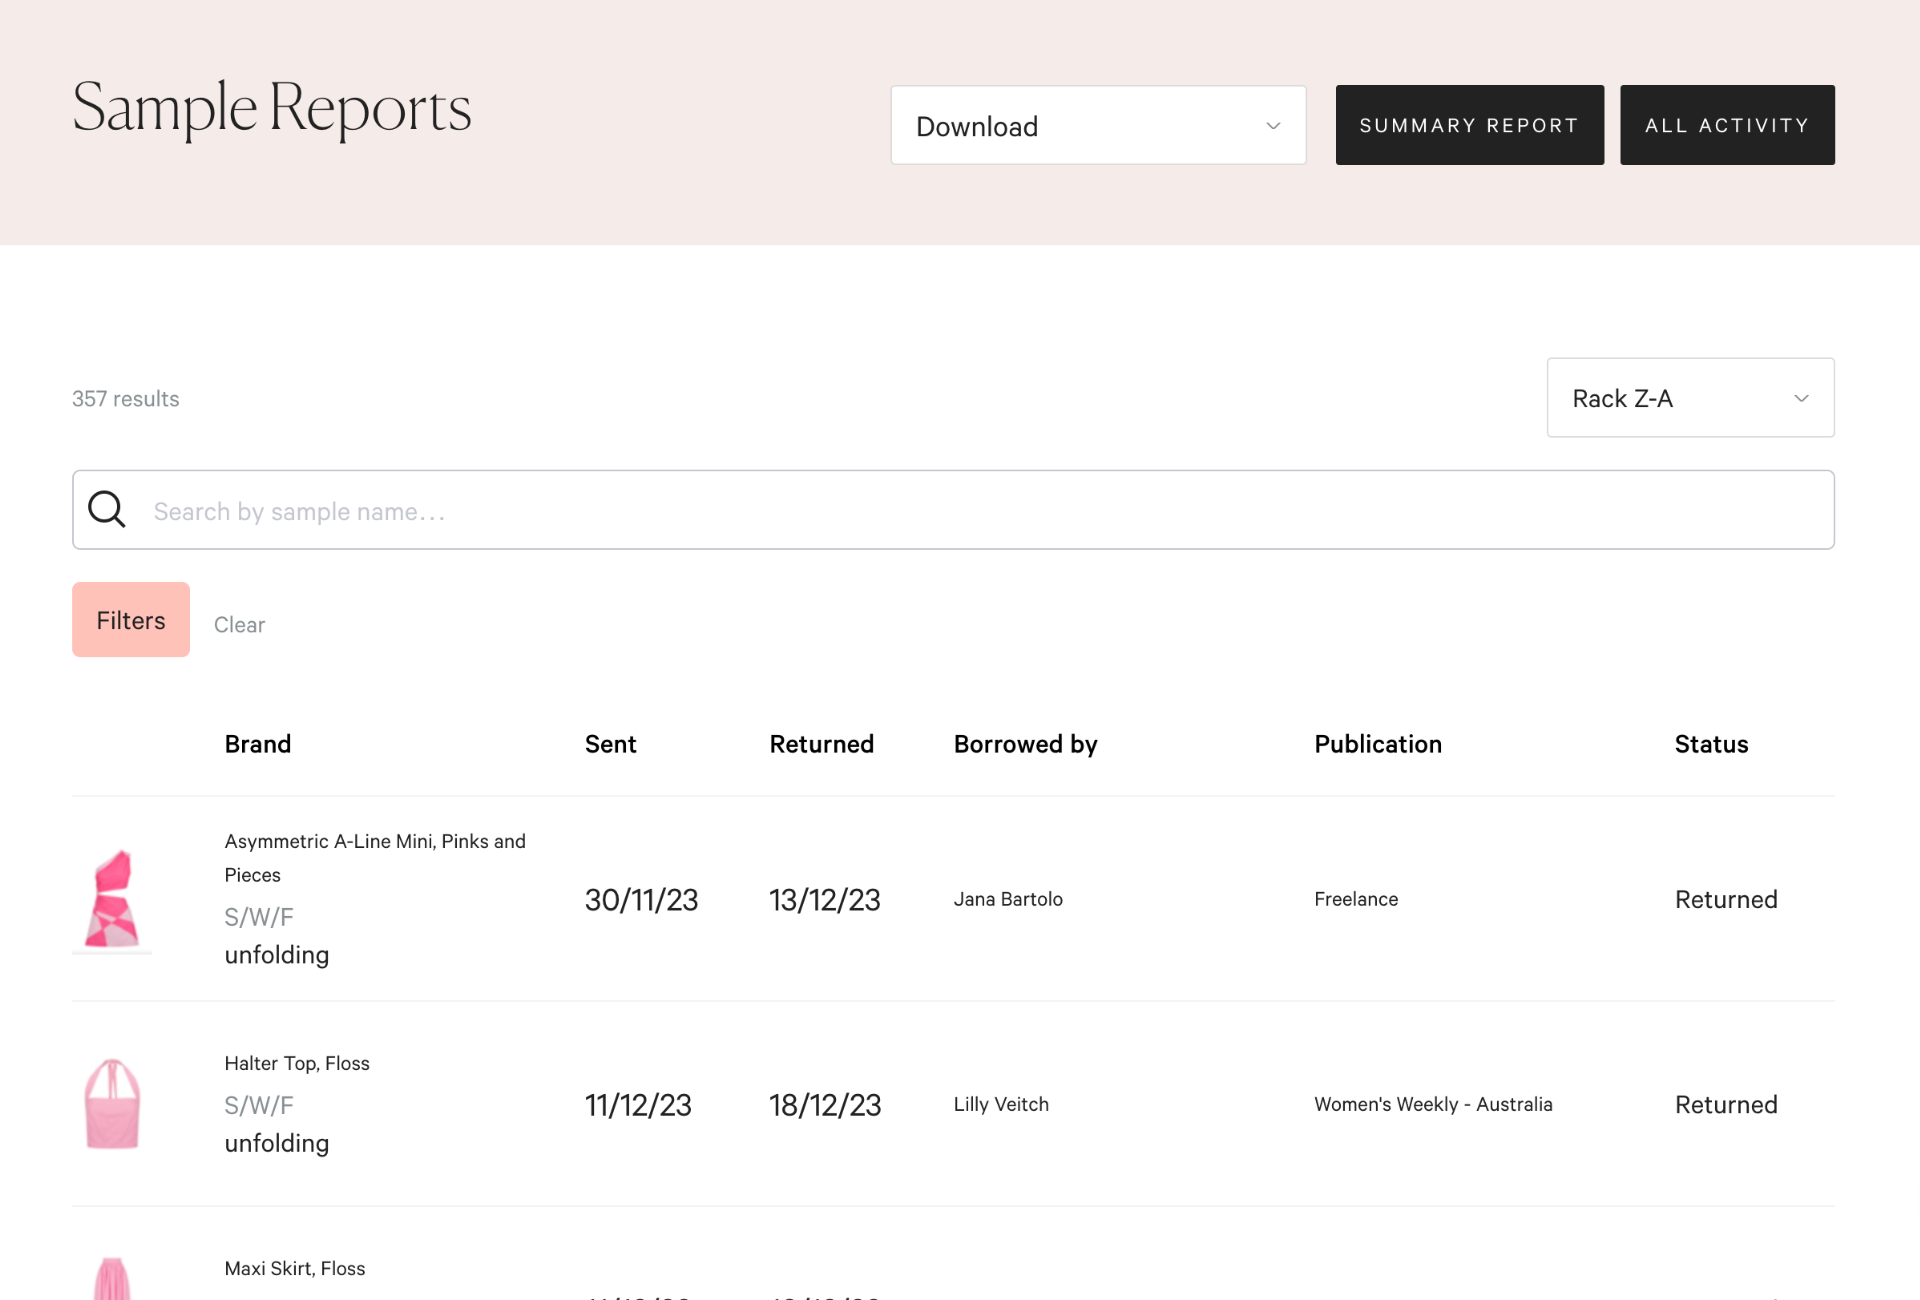Select borrower Jana Bartolo

(1007, 899)
